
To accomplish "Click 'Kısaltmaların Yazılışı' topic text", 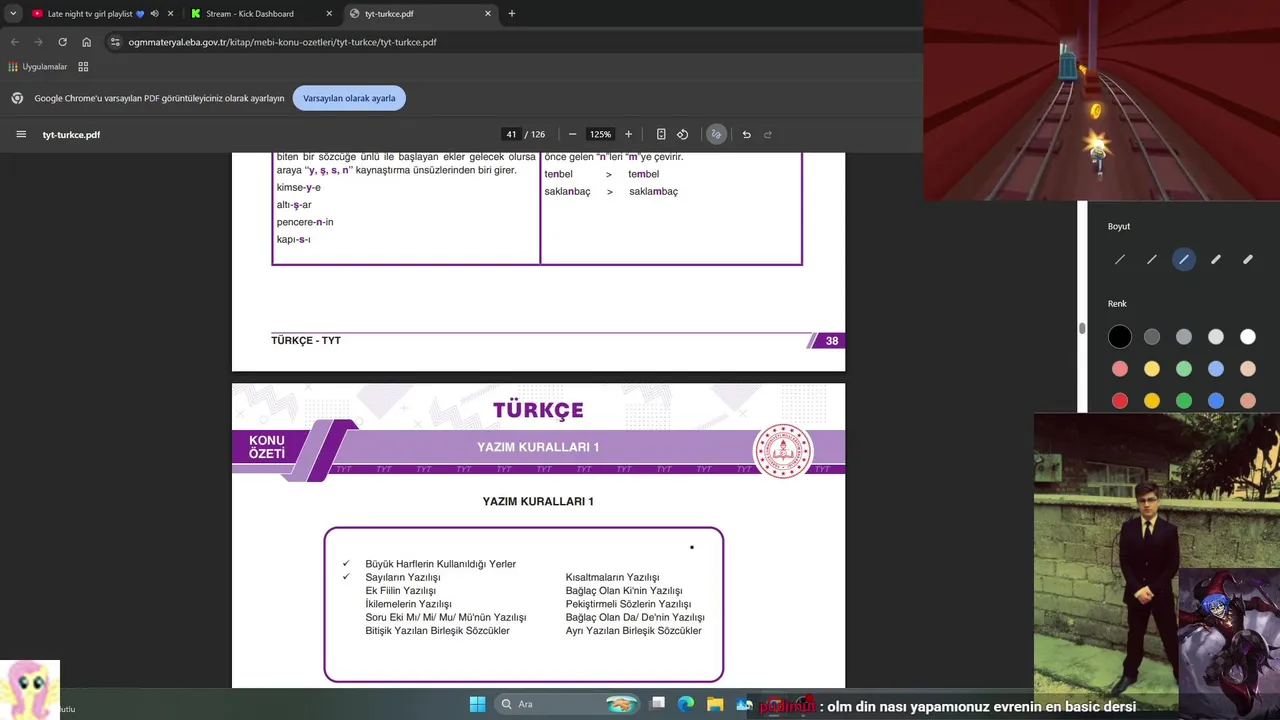I will [612, 577].
